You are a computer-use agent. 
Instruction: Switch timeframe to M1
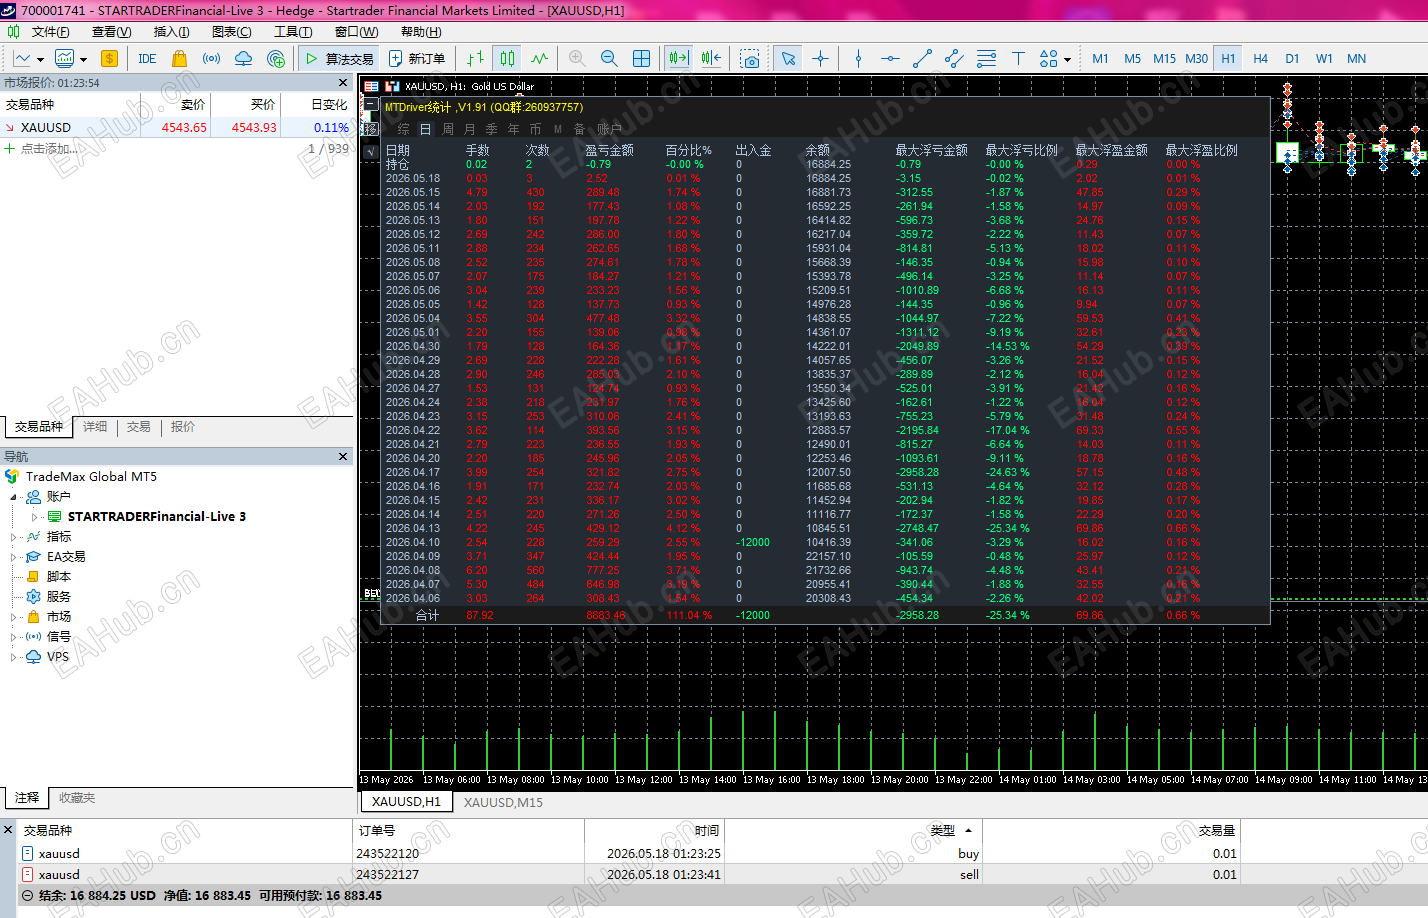coord(1100,59)
